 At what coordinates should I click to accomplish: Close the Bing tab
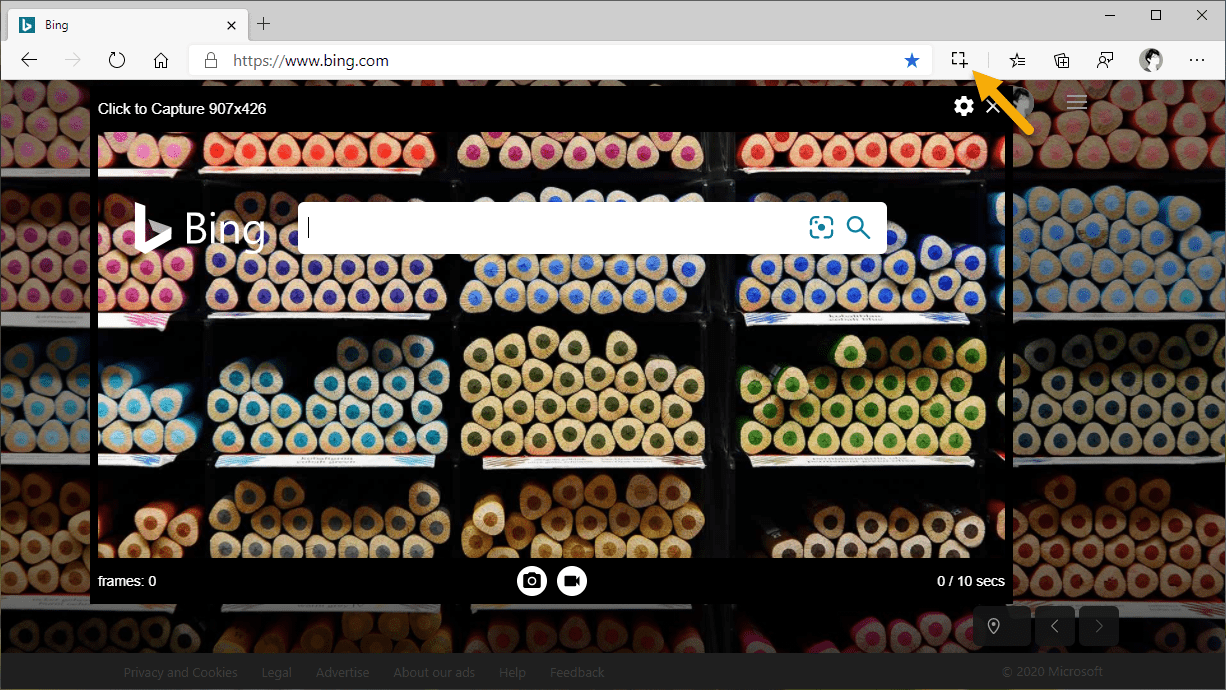pos(231,25)
